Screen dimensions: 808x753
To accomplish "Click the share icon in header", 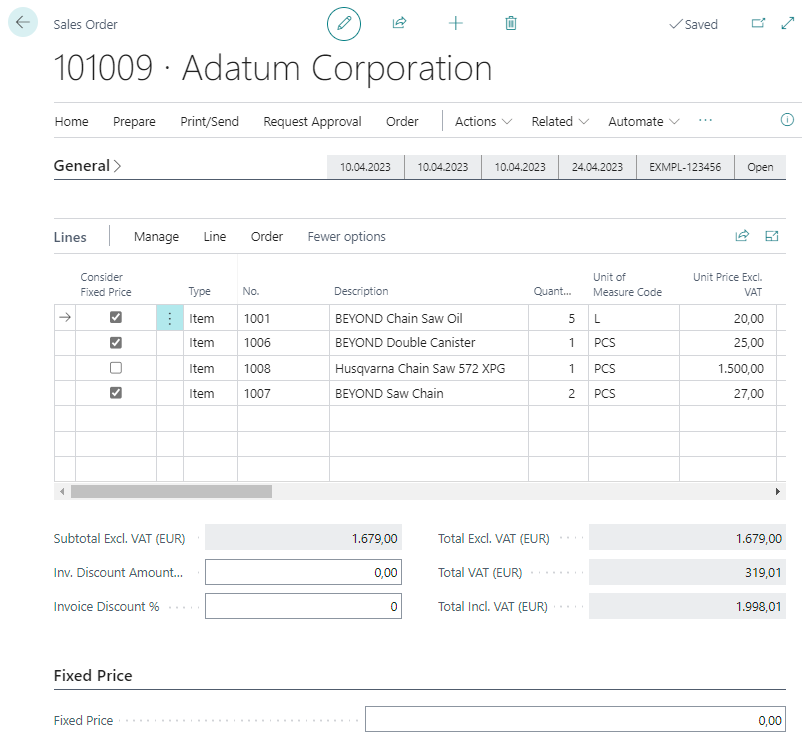I will [400, 23].
